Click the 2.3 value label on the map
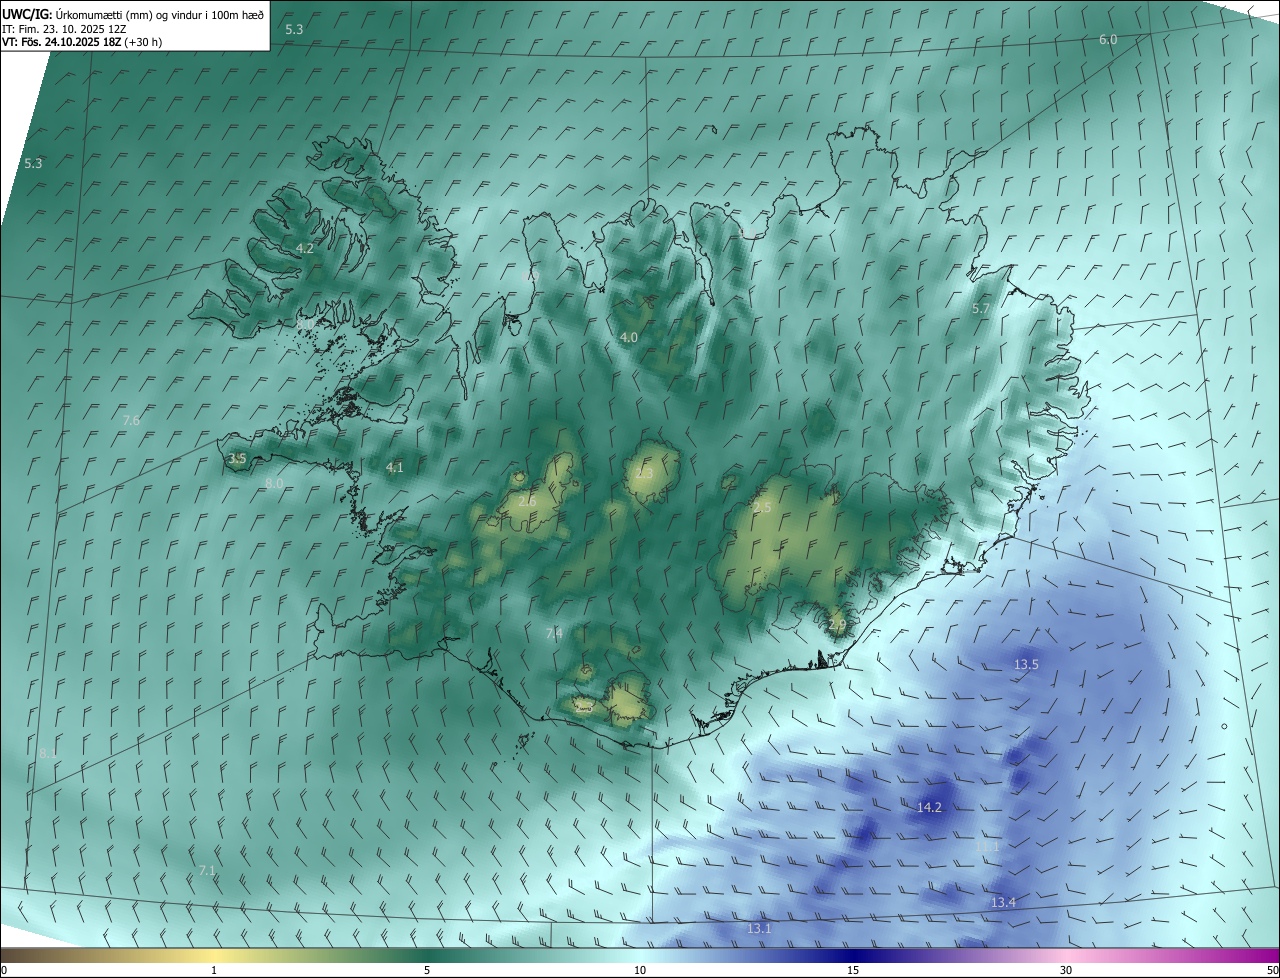 pyautogui.click(x=643, y=473)
